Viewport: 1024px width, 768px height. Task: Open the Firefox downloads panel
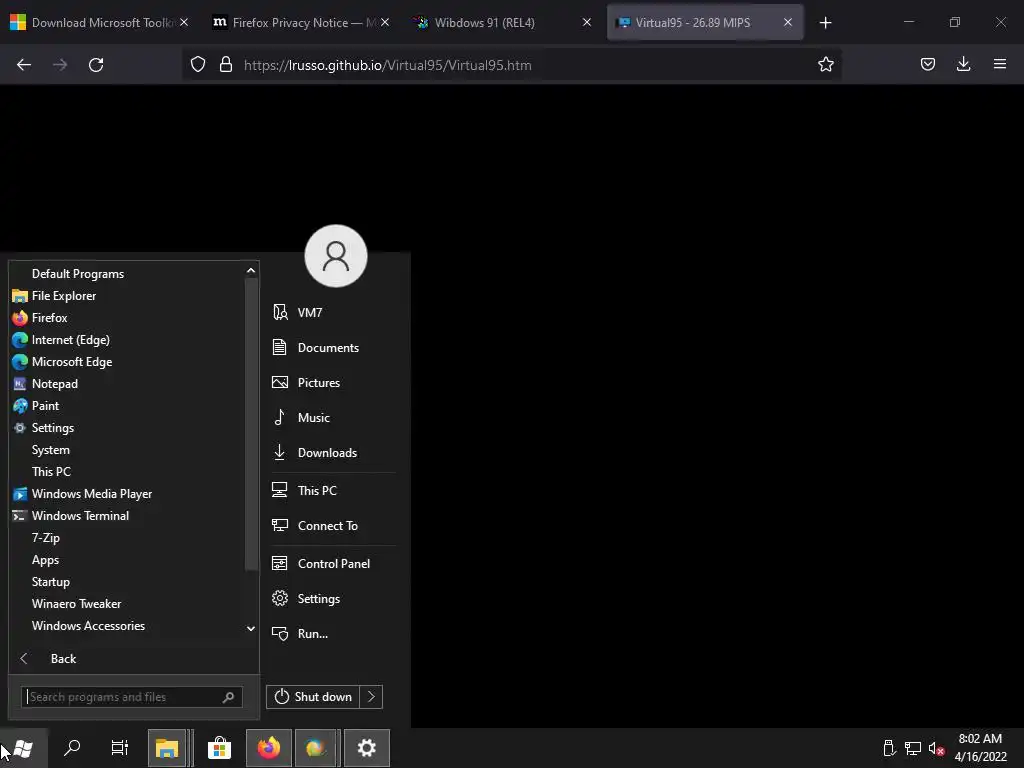pyautogui.click(x=963, y=64)
